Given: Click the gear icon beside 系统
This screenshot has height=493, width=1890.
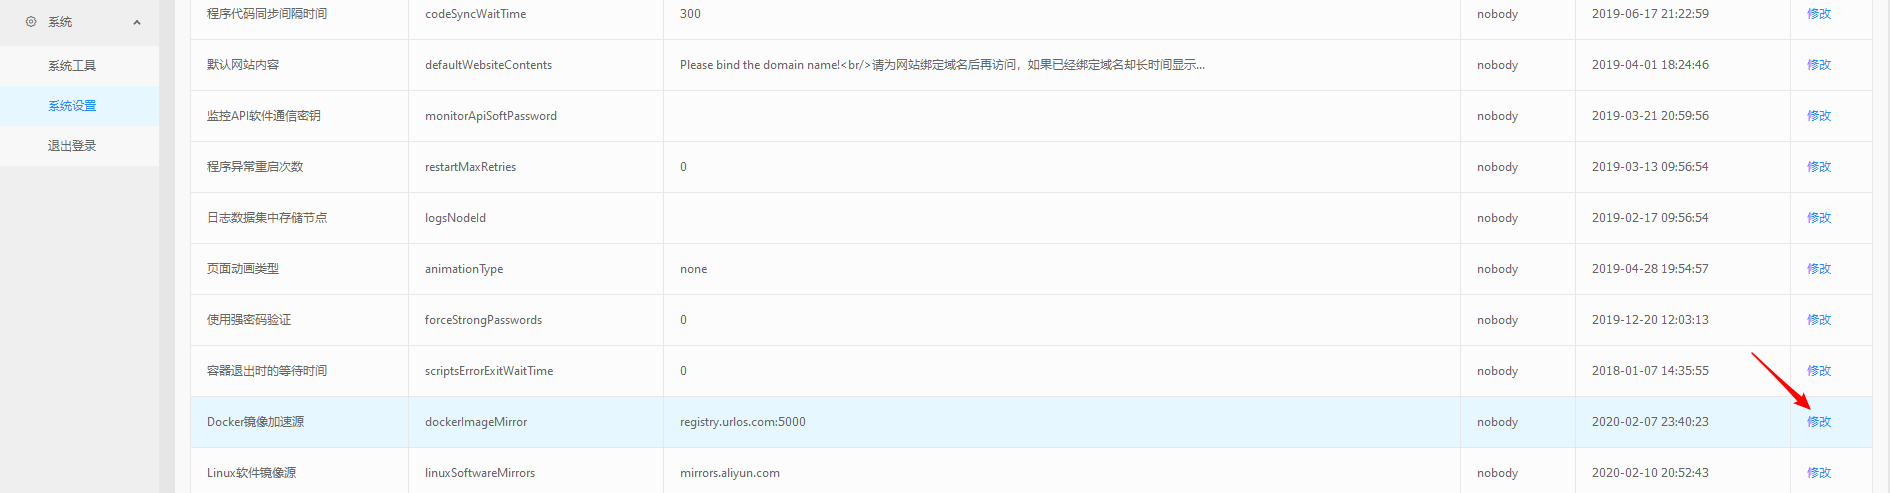Looking at the screenshot, I should click(x=31, y=21).
